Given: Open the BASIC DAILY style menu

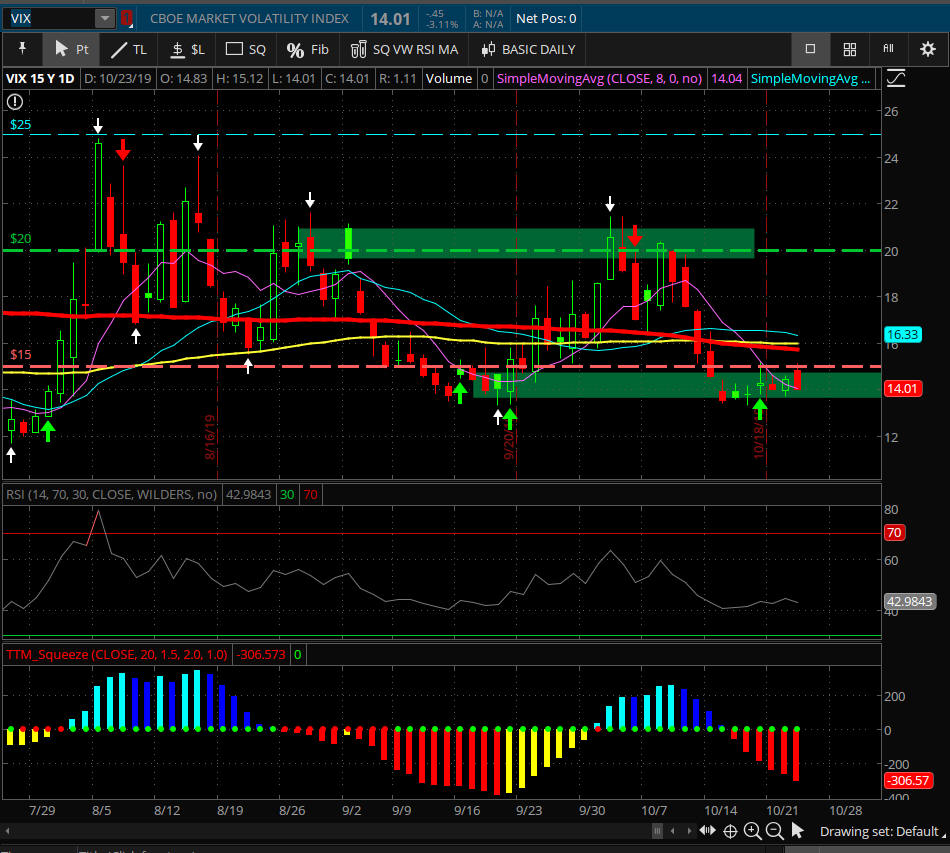Looking at the screenshot, I should pyautogui.click(x=528, y=49).
